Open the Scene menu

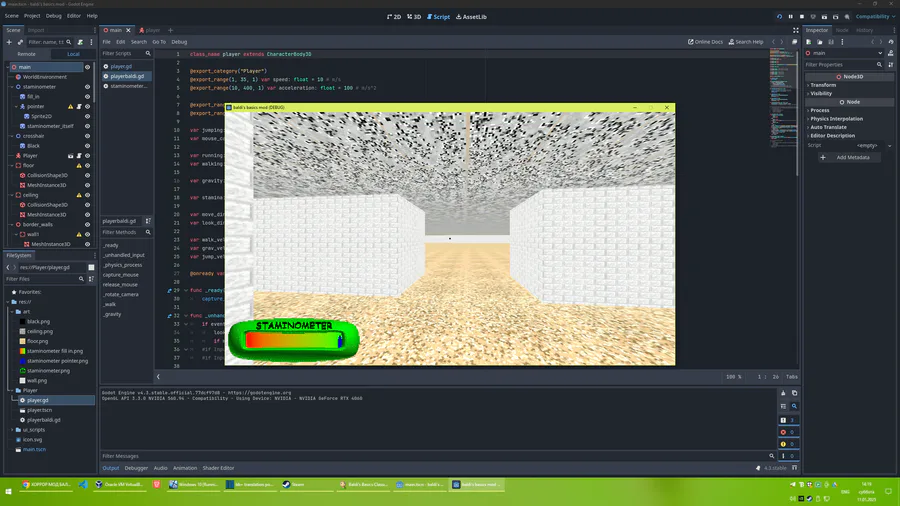[x=11, y=16]
